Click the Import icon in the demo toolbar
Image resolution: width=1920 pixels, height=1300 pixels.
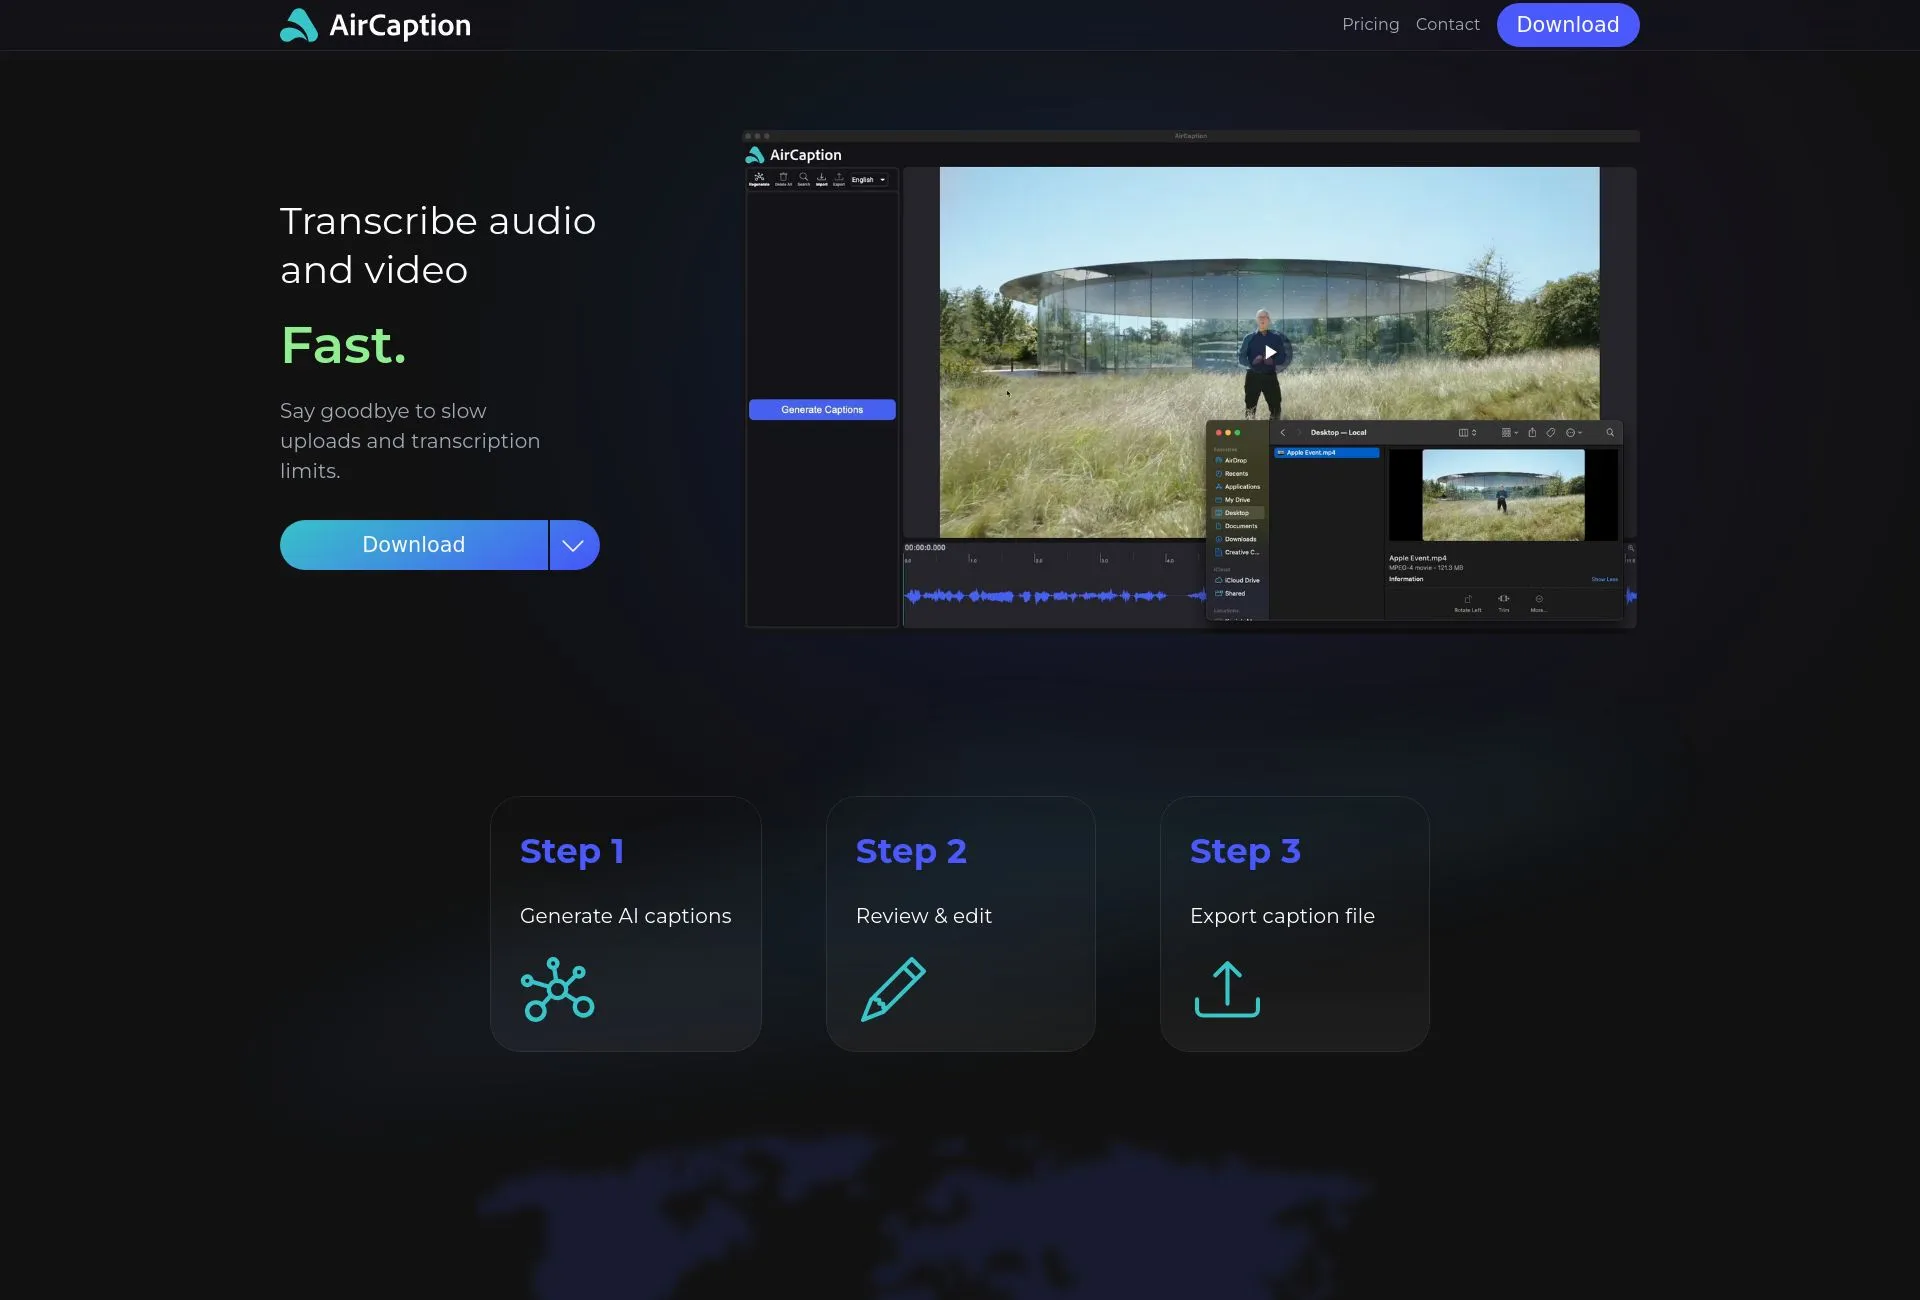point(821,179)
